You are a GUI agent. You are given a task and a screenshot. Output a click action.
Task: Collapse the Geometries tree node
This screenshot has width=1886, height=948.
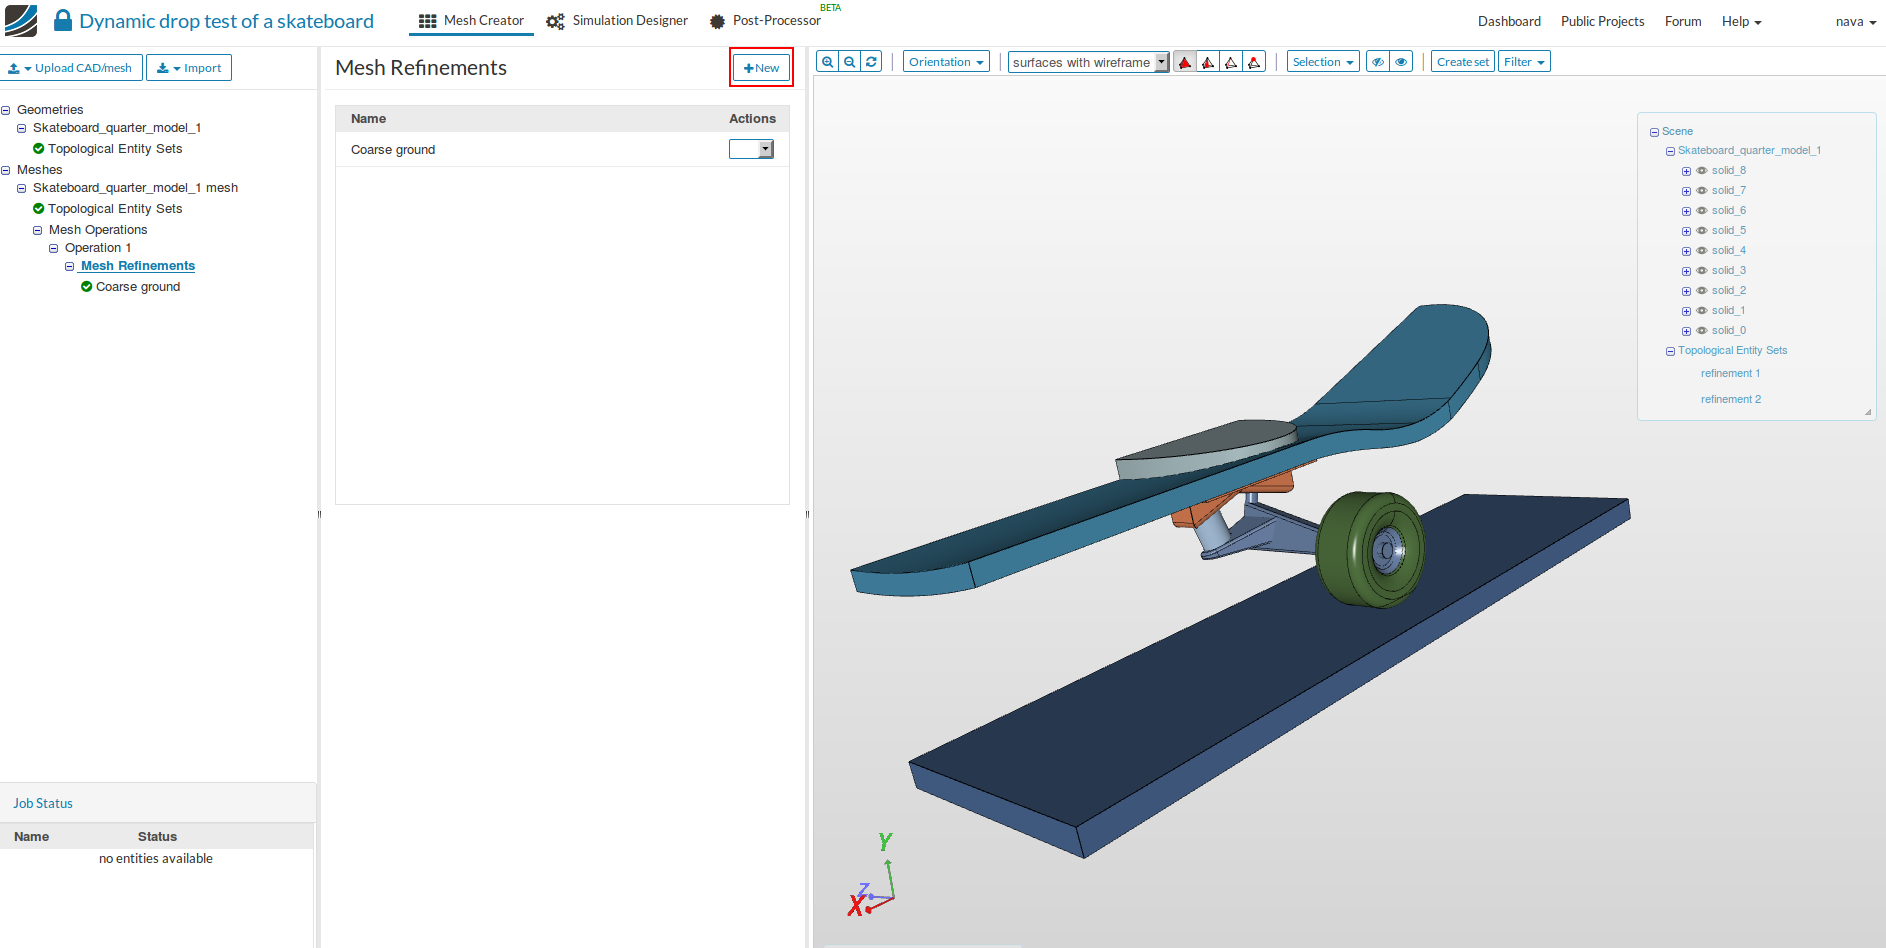(6, 110)
